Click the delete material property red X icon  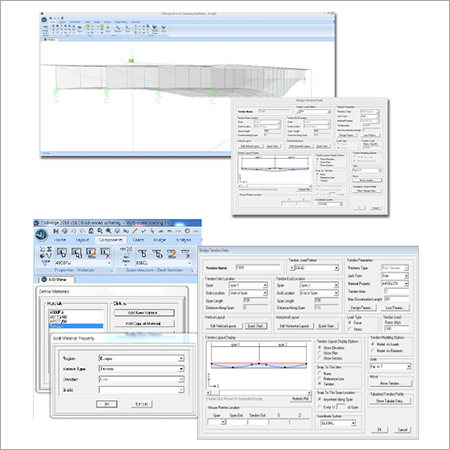(105, 253)
